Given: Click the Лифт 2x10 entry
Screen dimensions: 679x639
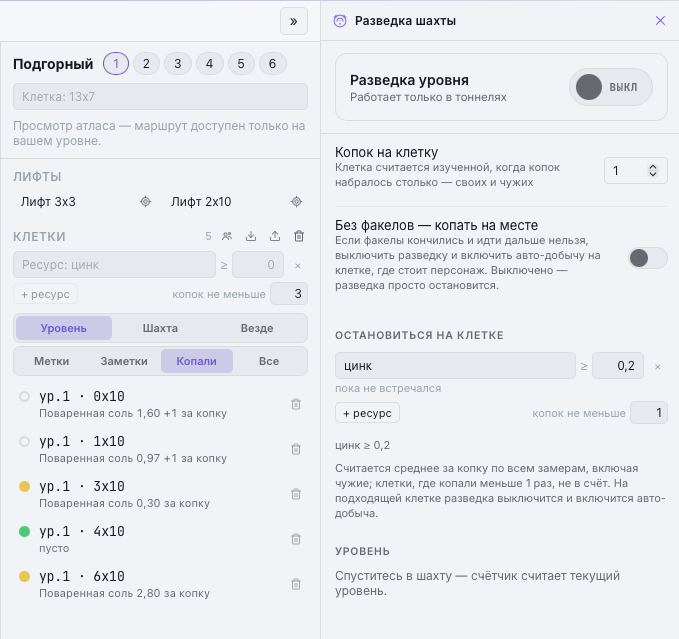Looking at the screenshot, I should (x=201, y=202).
